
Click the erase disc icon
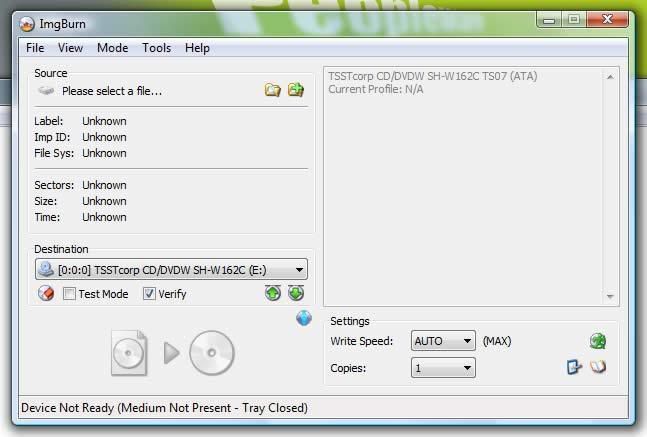tap(46, 293)
